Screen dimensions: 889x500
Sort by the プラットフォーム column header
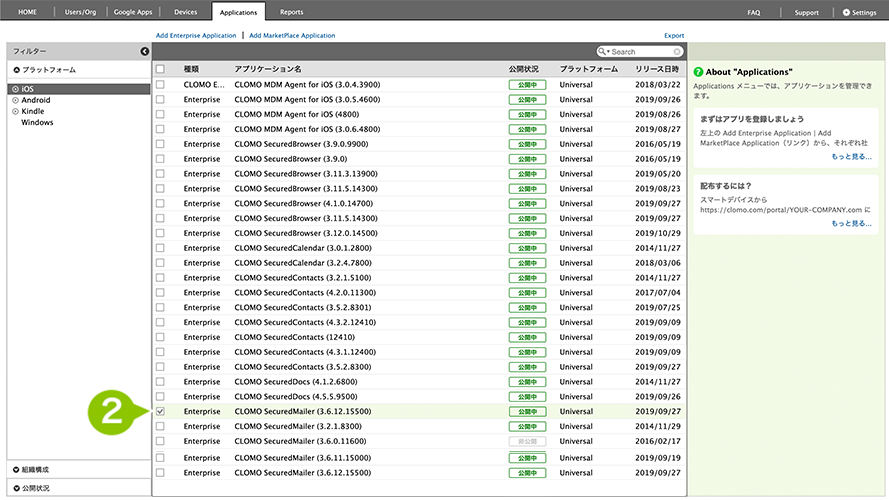(x=589, y=69)
